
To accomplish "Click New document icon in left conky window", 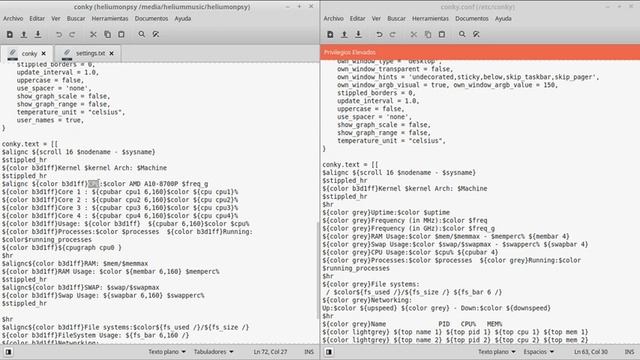I will 10,35.
